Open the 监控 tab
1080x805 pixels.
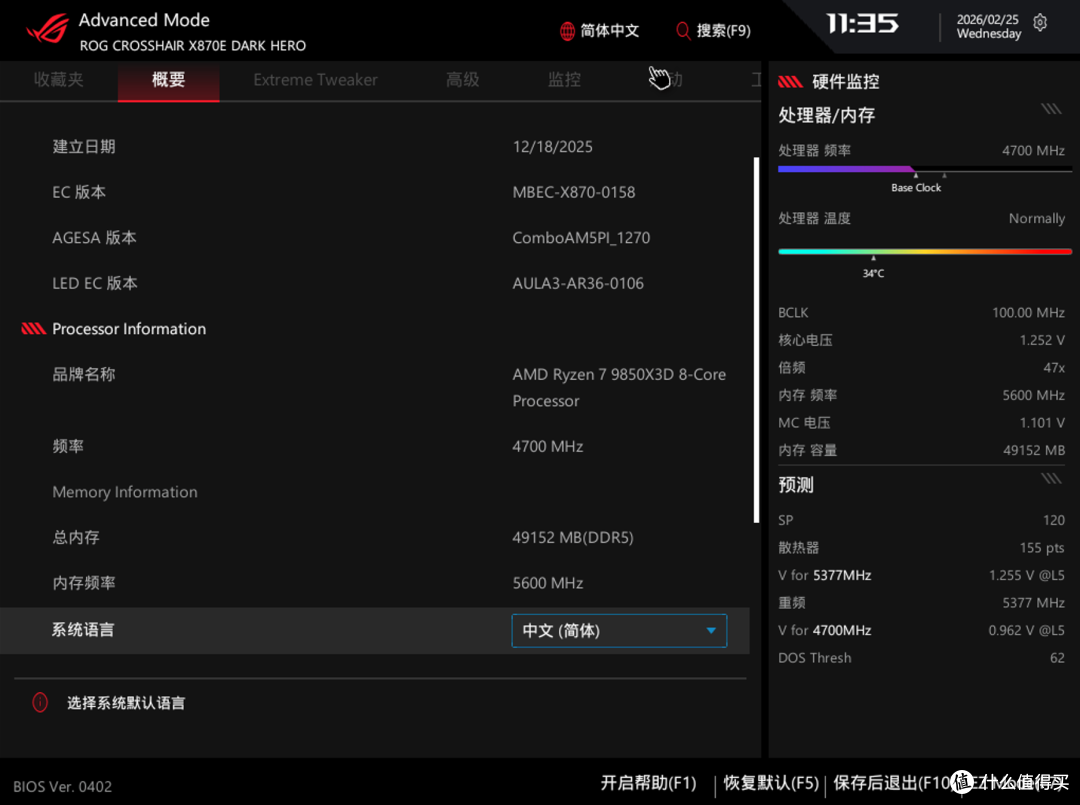pyautogui.click(x=564, y=80)
